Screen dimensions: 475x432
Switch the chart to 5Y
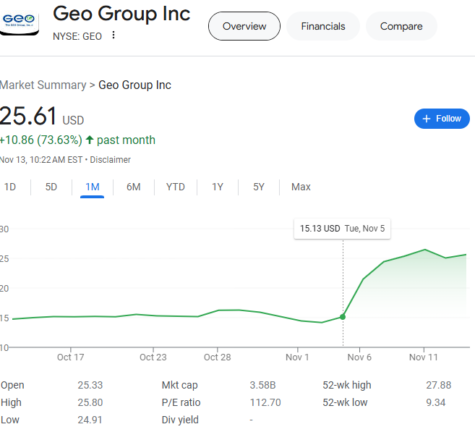258,187
